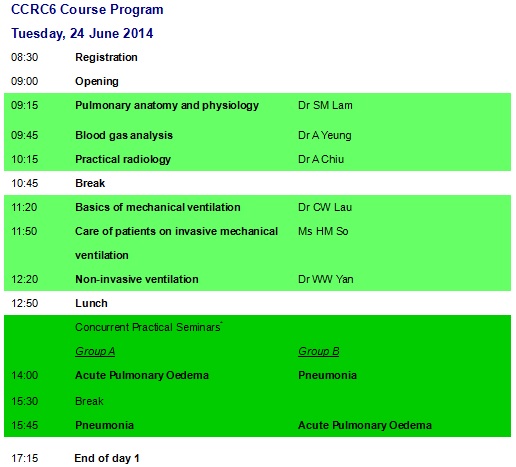516x467 pixels.
Task: Select Basics of mechanical ventilation session
Action: pyautogui.click(x=158, y=207)
